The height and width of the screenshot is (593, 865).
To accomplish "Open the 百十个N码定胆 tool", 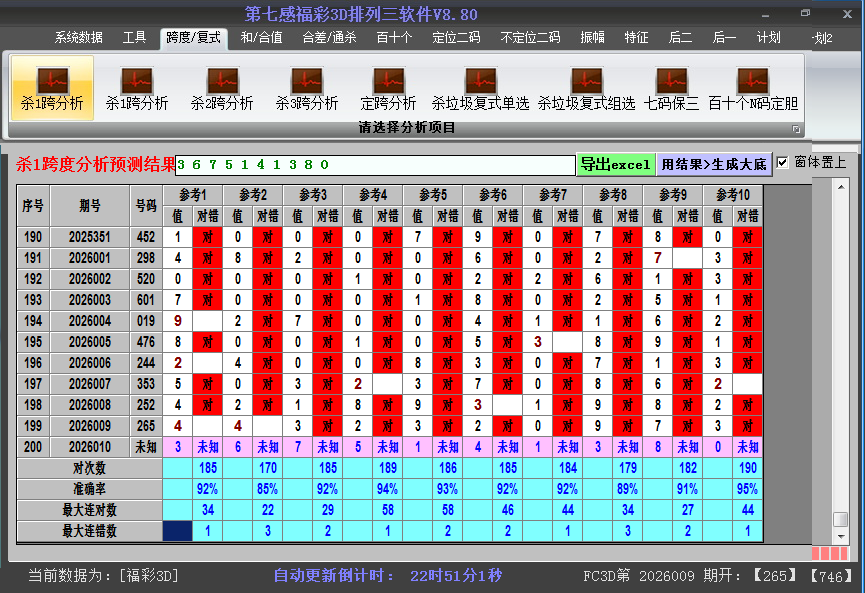I will pos(752,88).
